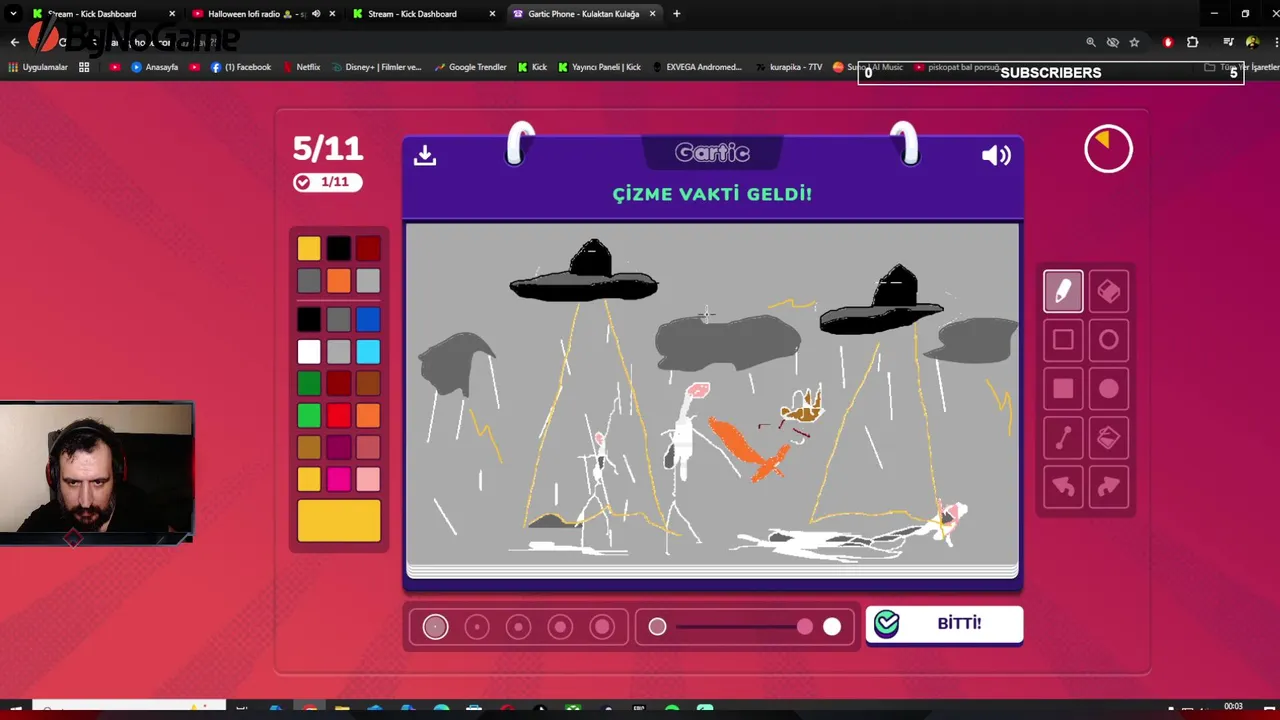
Task: Pick the blue color swatch
Action: [368, 320]
